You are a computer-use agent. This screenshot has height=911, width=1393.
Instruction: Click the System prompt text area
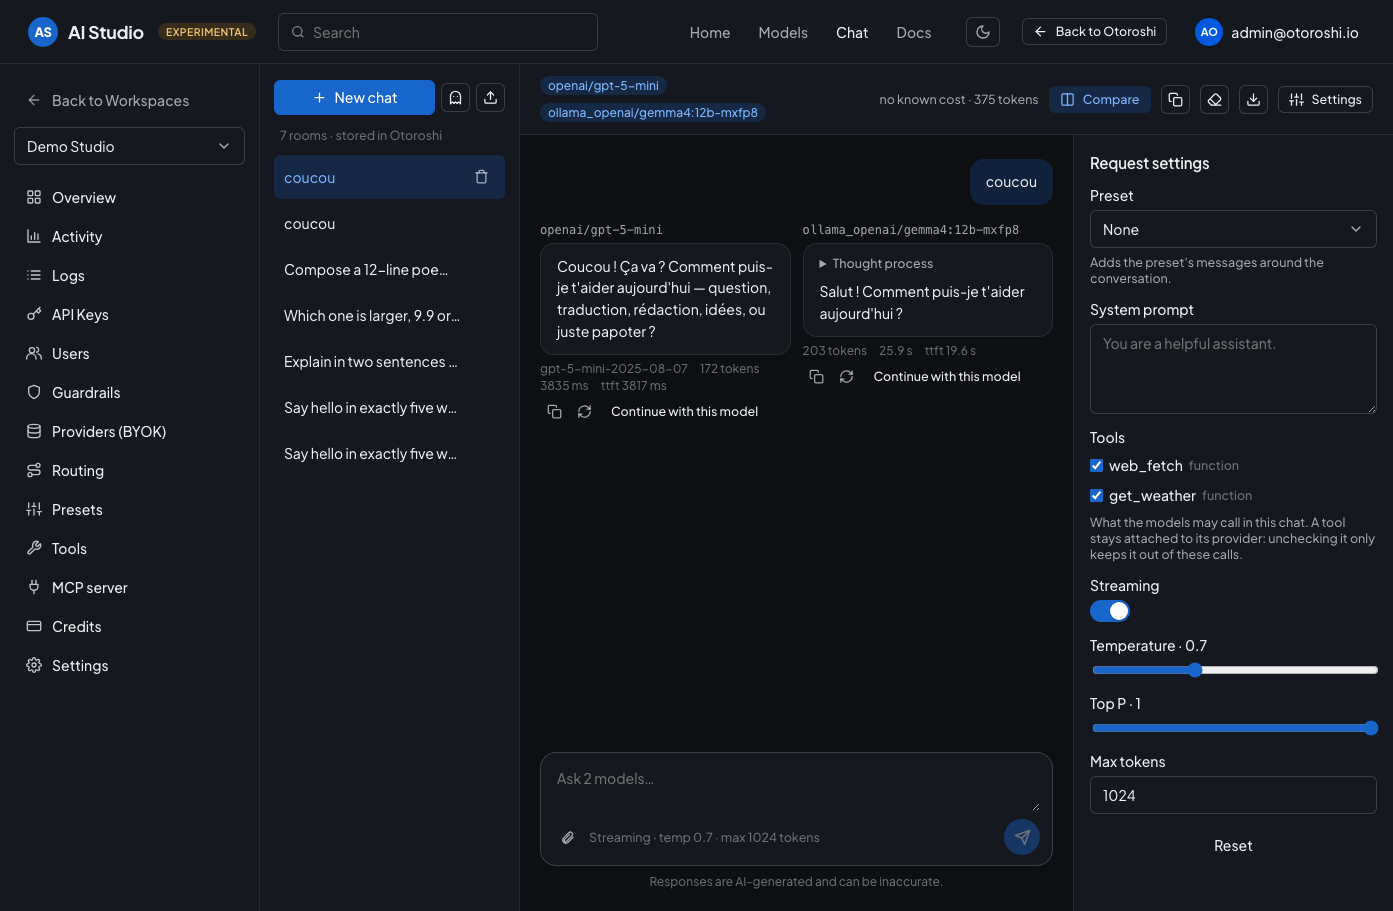(1233, 368)
